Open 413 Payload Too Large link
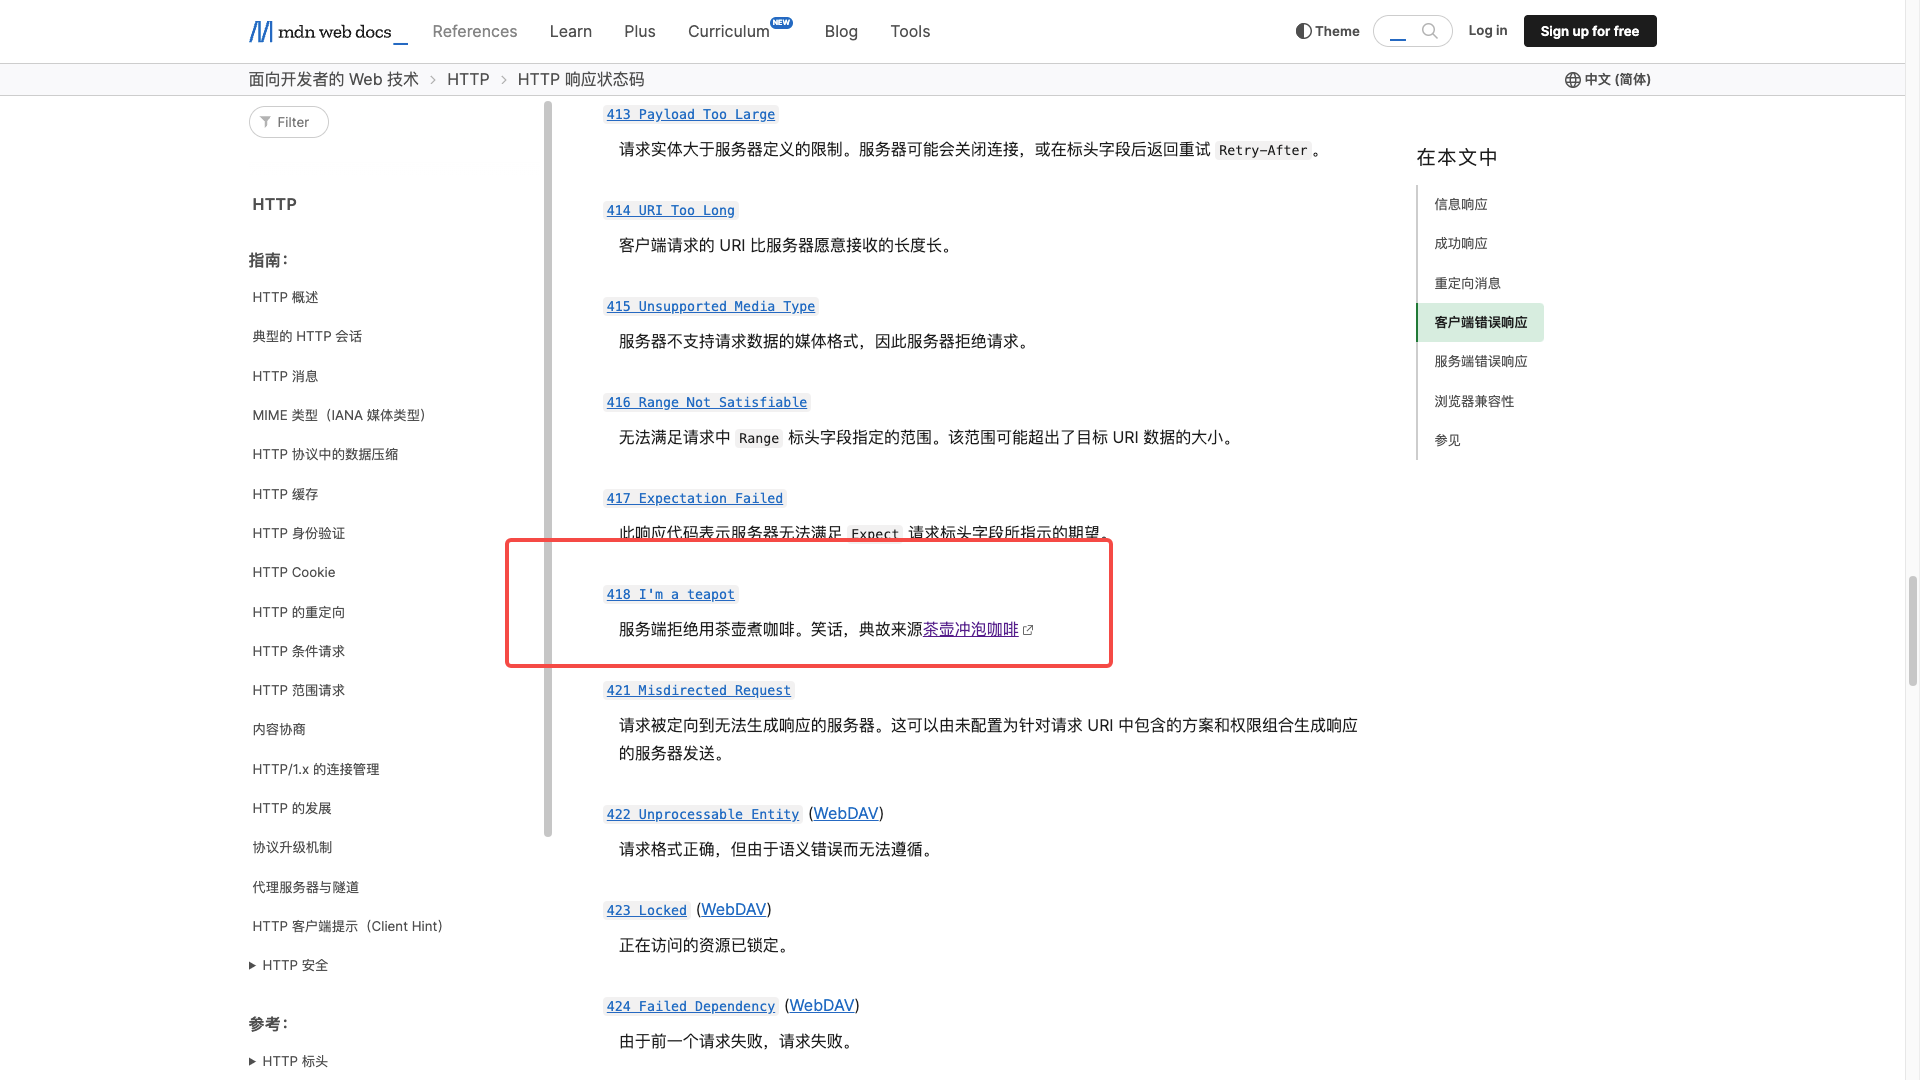Viewport: 1920px width, 1080px height. pyautogui.click(x=691, y=115)
